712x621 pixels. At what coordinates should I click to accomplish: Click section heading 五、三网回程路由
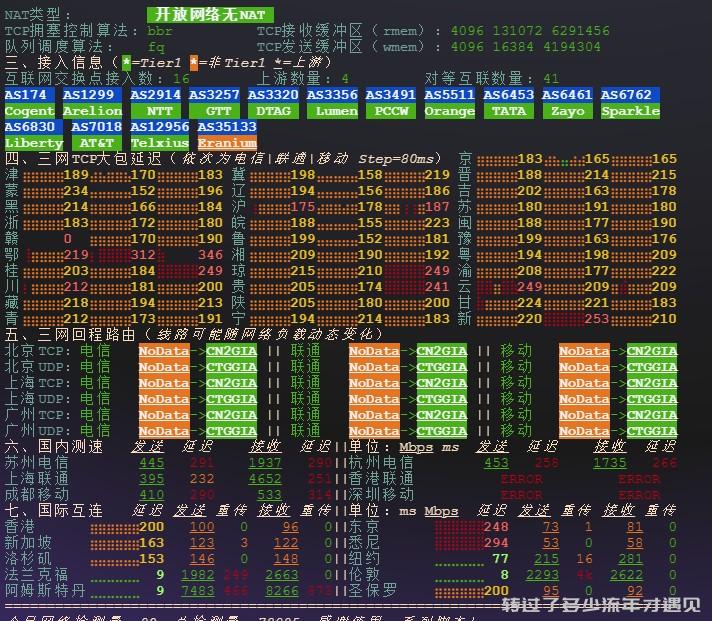point(70,335)
